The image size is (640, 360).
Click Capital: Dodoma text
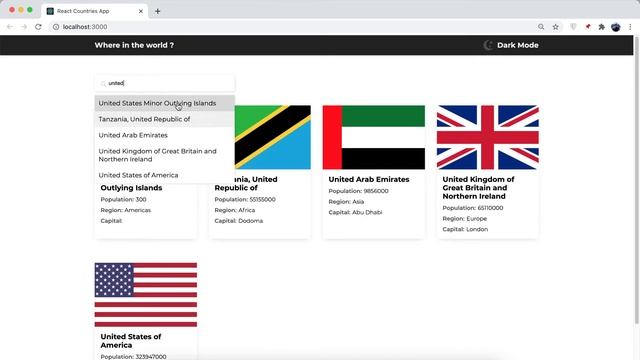(239, 220)
